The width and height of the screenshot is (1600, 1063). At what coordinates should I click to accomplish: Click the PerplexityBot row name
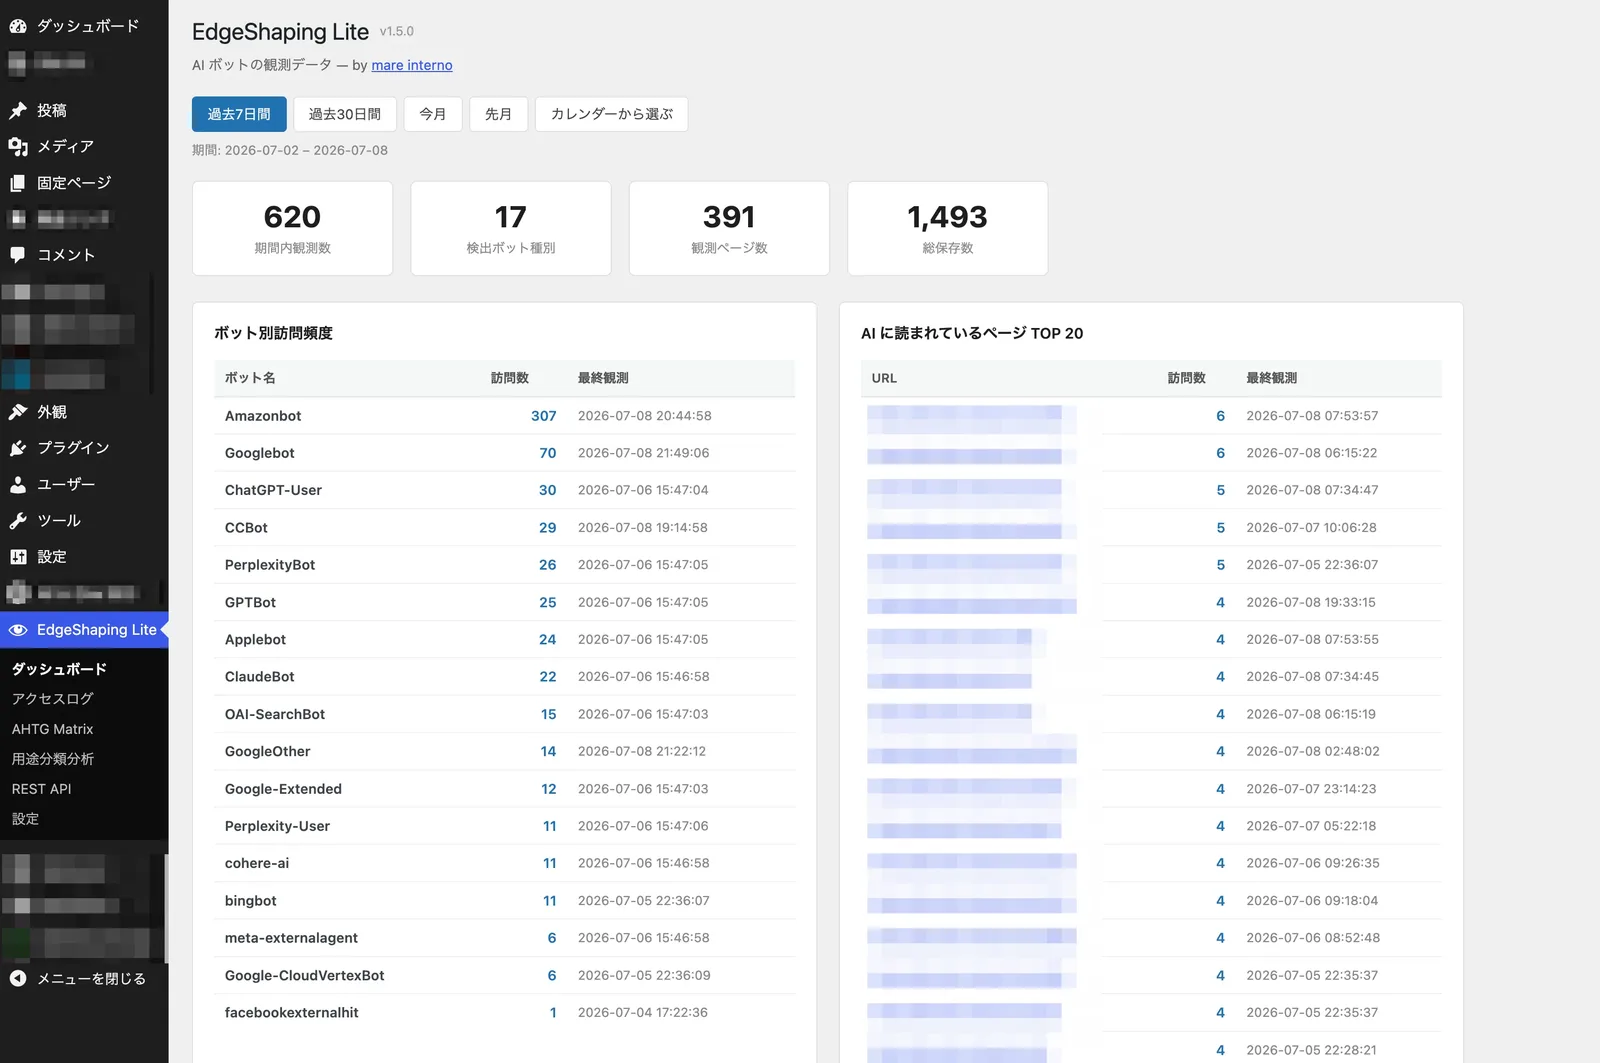pos(270,565)
